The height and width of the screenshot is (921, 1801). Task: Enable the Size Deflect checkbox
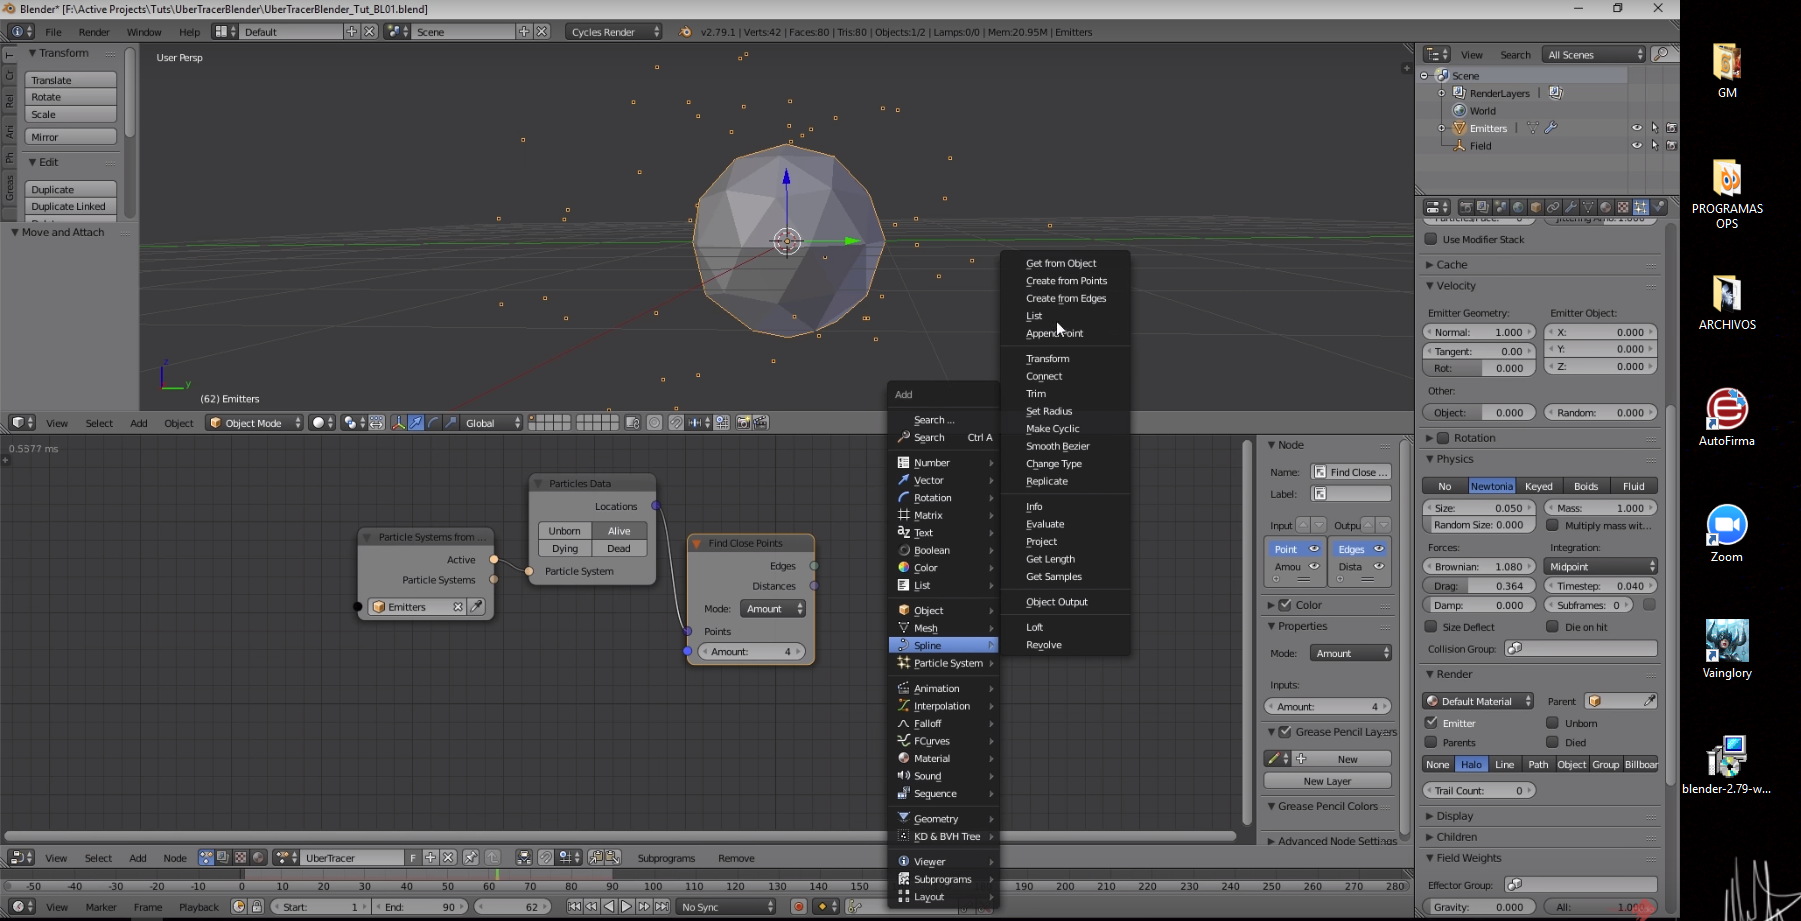1431,627
